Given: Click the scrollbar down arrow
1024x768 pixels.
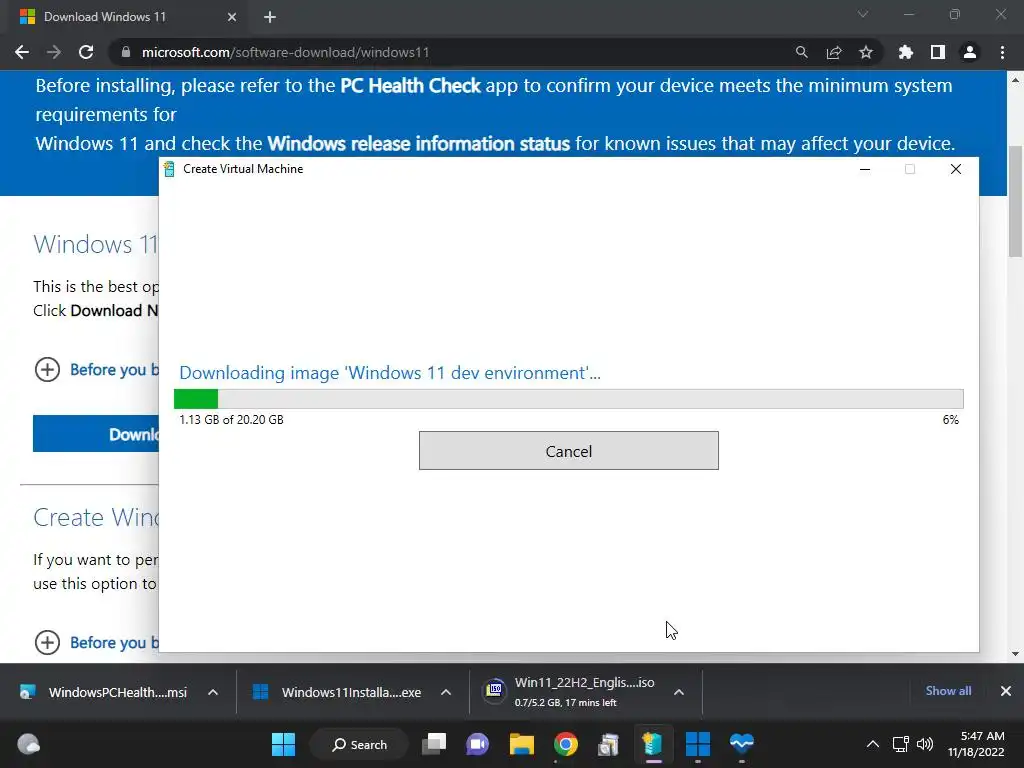Looking at the screenshot, I should tap(1016, 654).
